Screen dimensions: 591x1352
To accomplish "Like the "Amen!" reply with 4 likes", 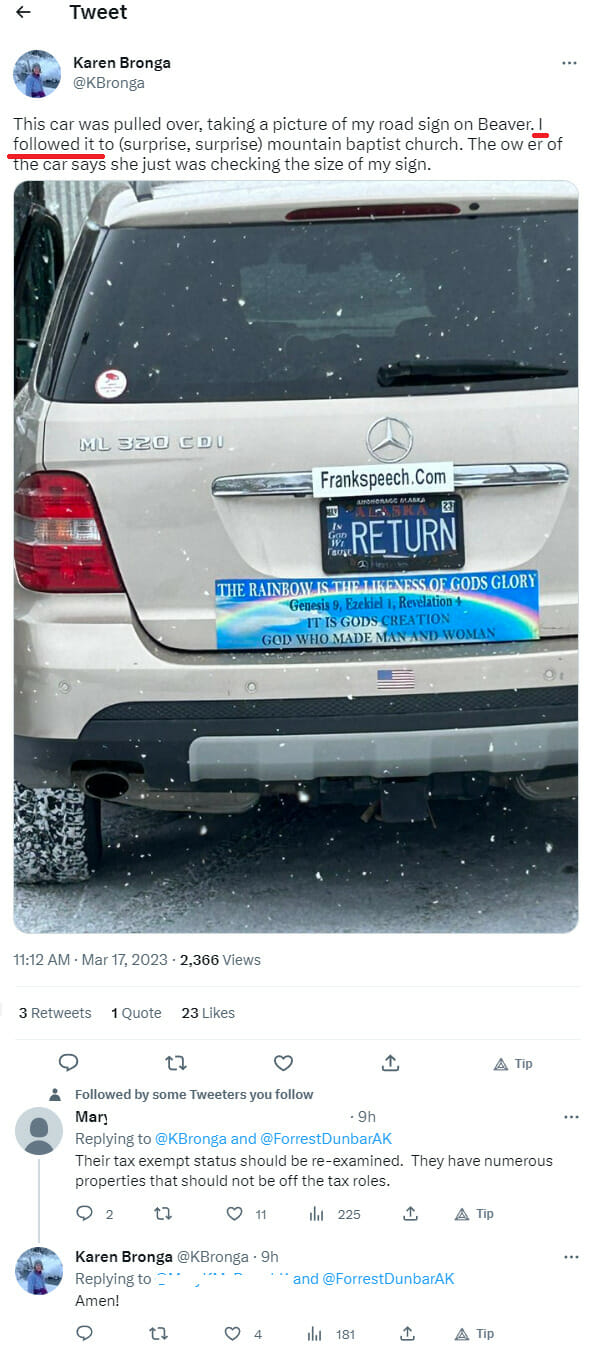I will pyautogui.click(x=243, y=1333).
